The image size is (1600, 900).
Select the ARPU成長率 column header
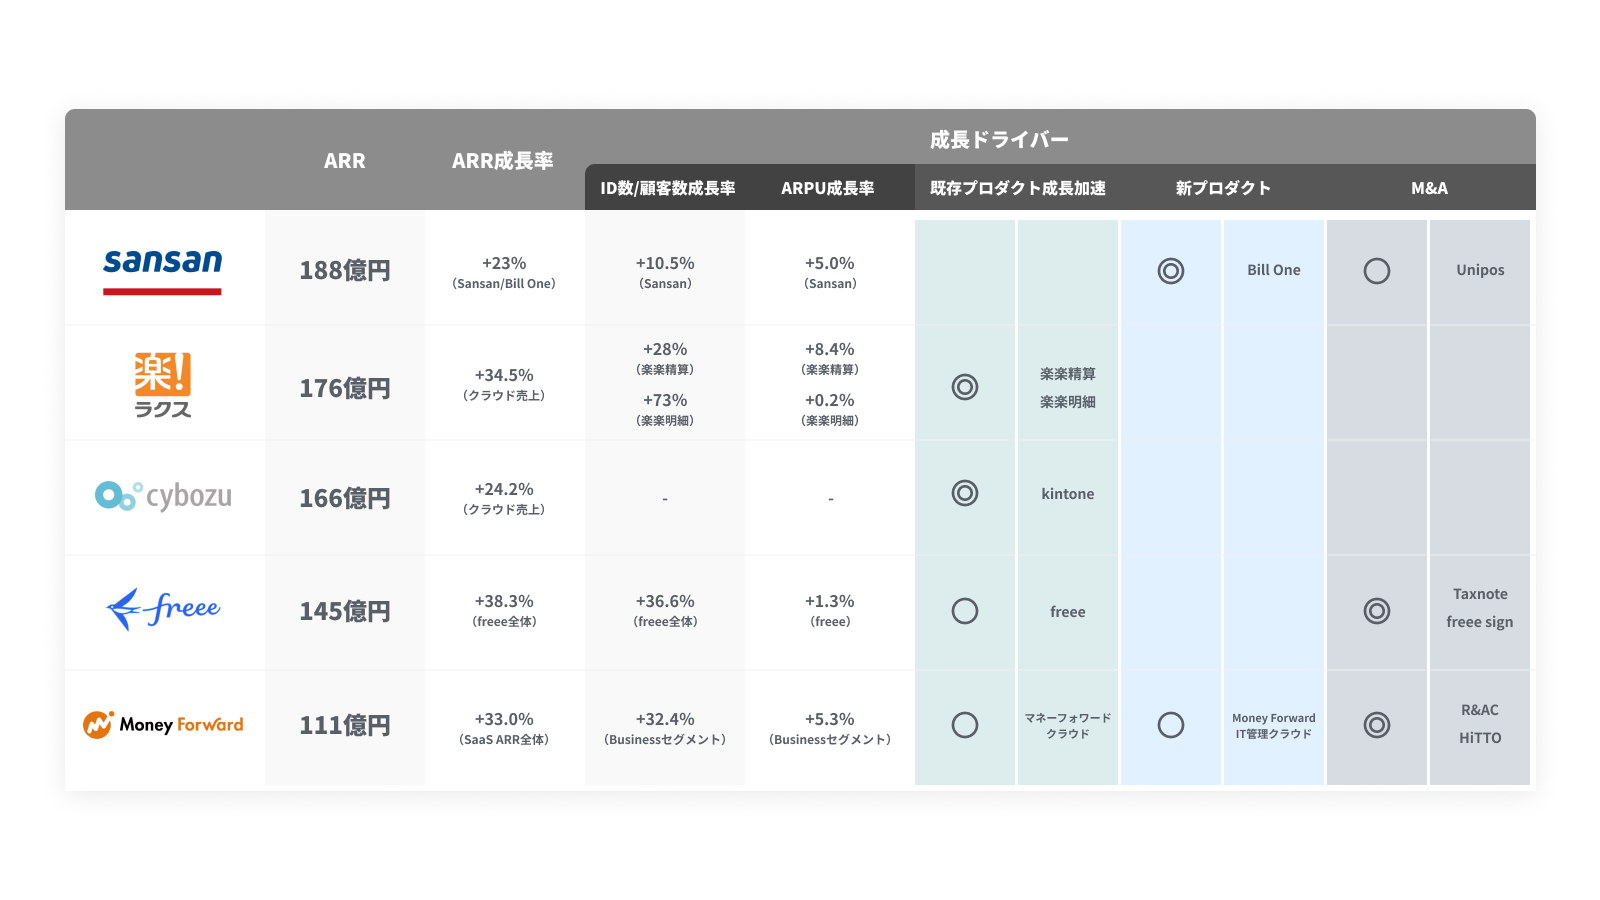[830, 187]
